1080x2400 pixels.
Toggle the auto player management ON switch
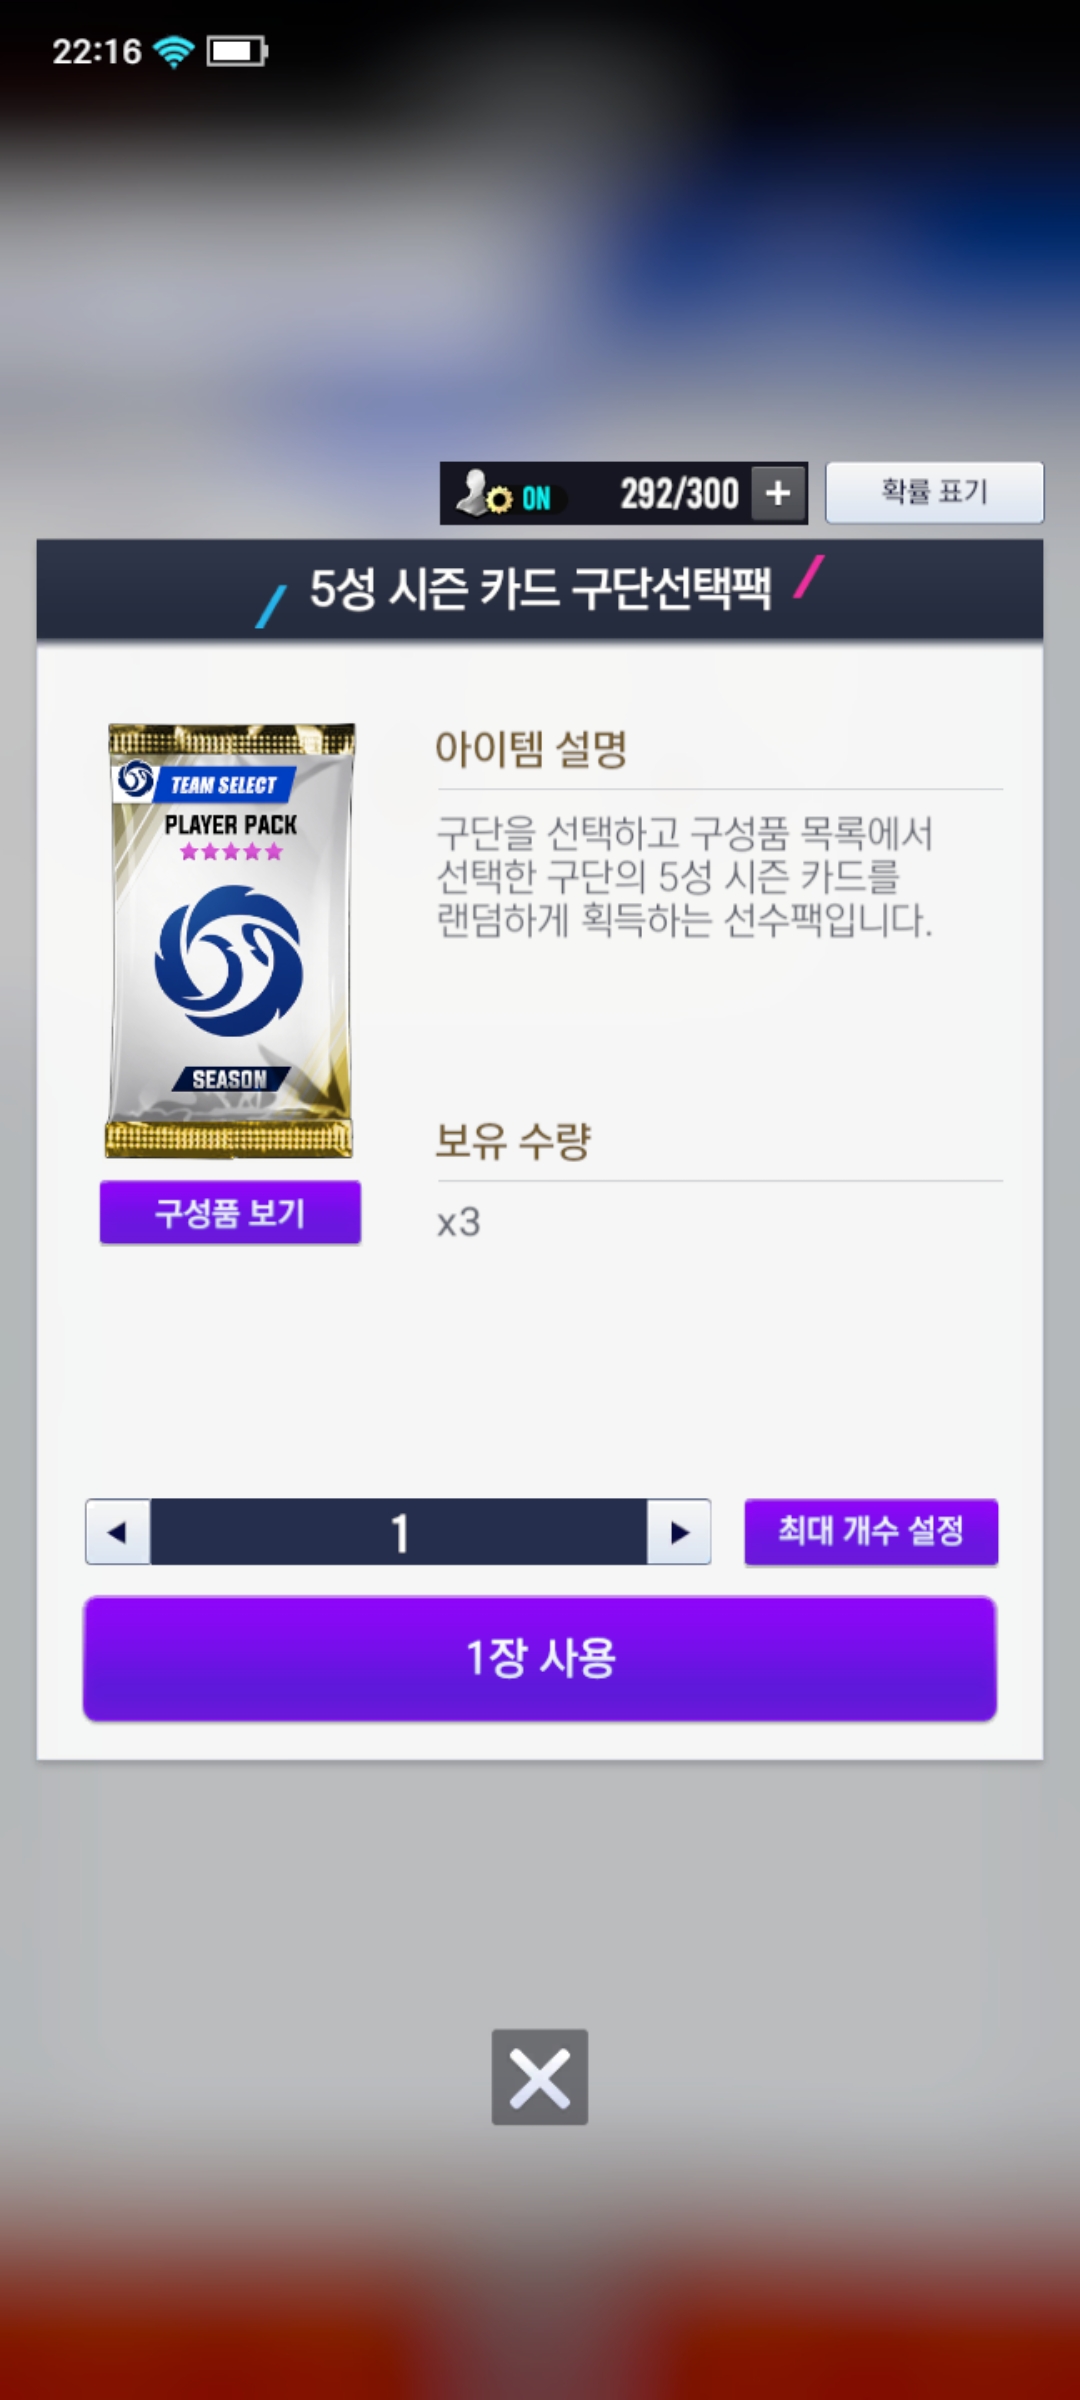coord(536,497)
